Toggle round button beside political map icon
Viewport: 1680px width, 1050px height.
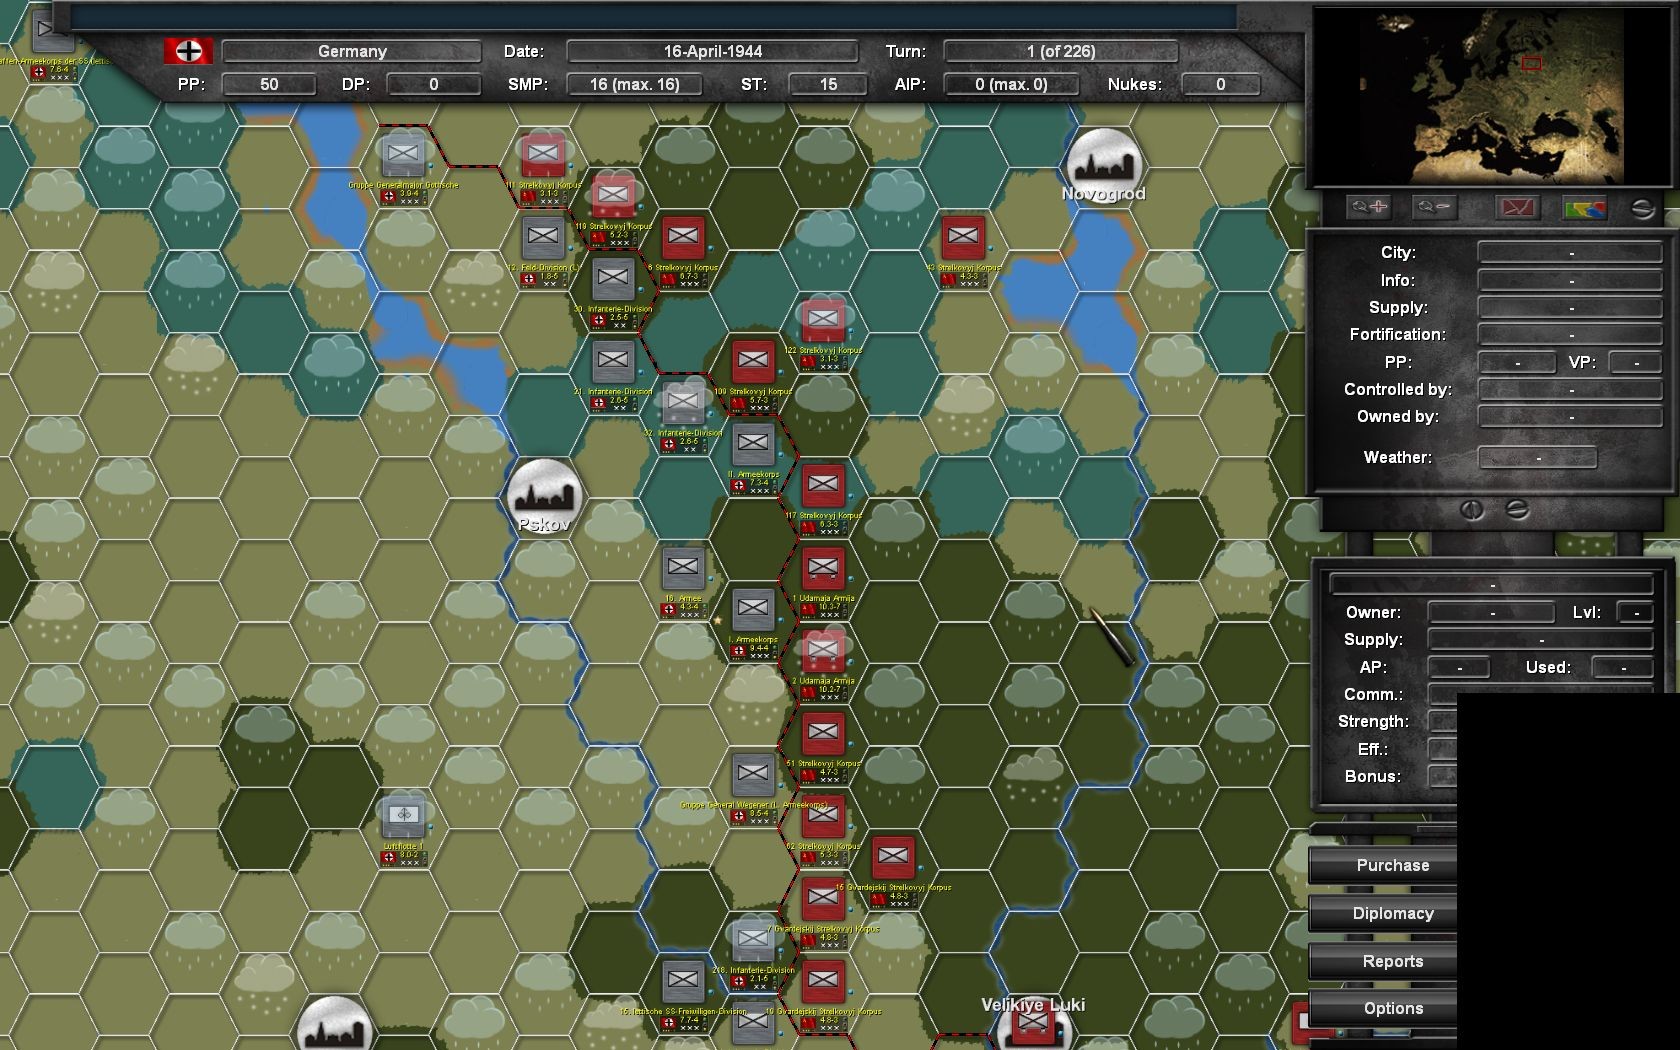(x=1642, y=208)
